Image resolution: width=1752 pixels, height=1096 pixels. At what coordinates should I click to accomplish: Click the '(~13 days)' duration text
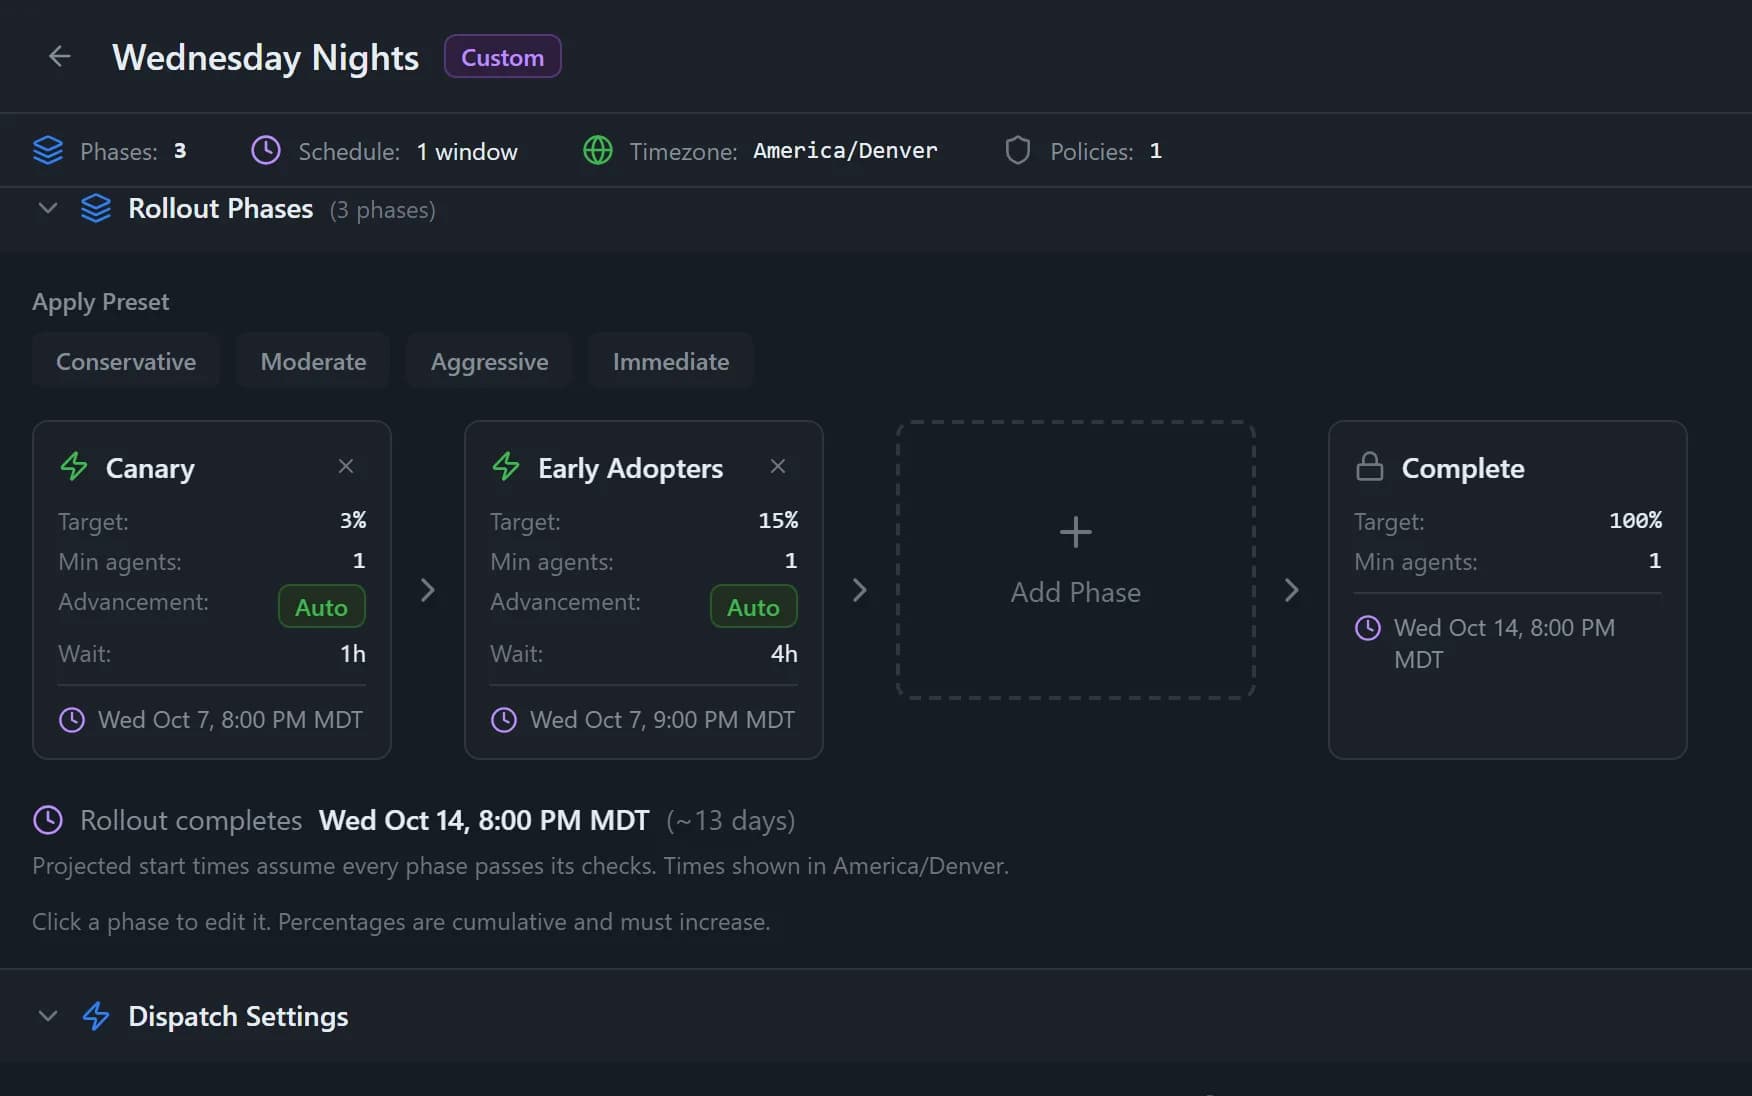coord(731,821)
